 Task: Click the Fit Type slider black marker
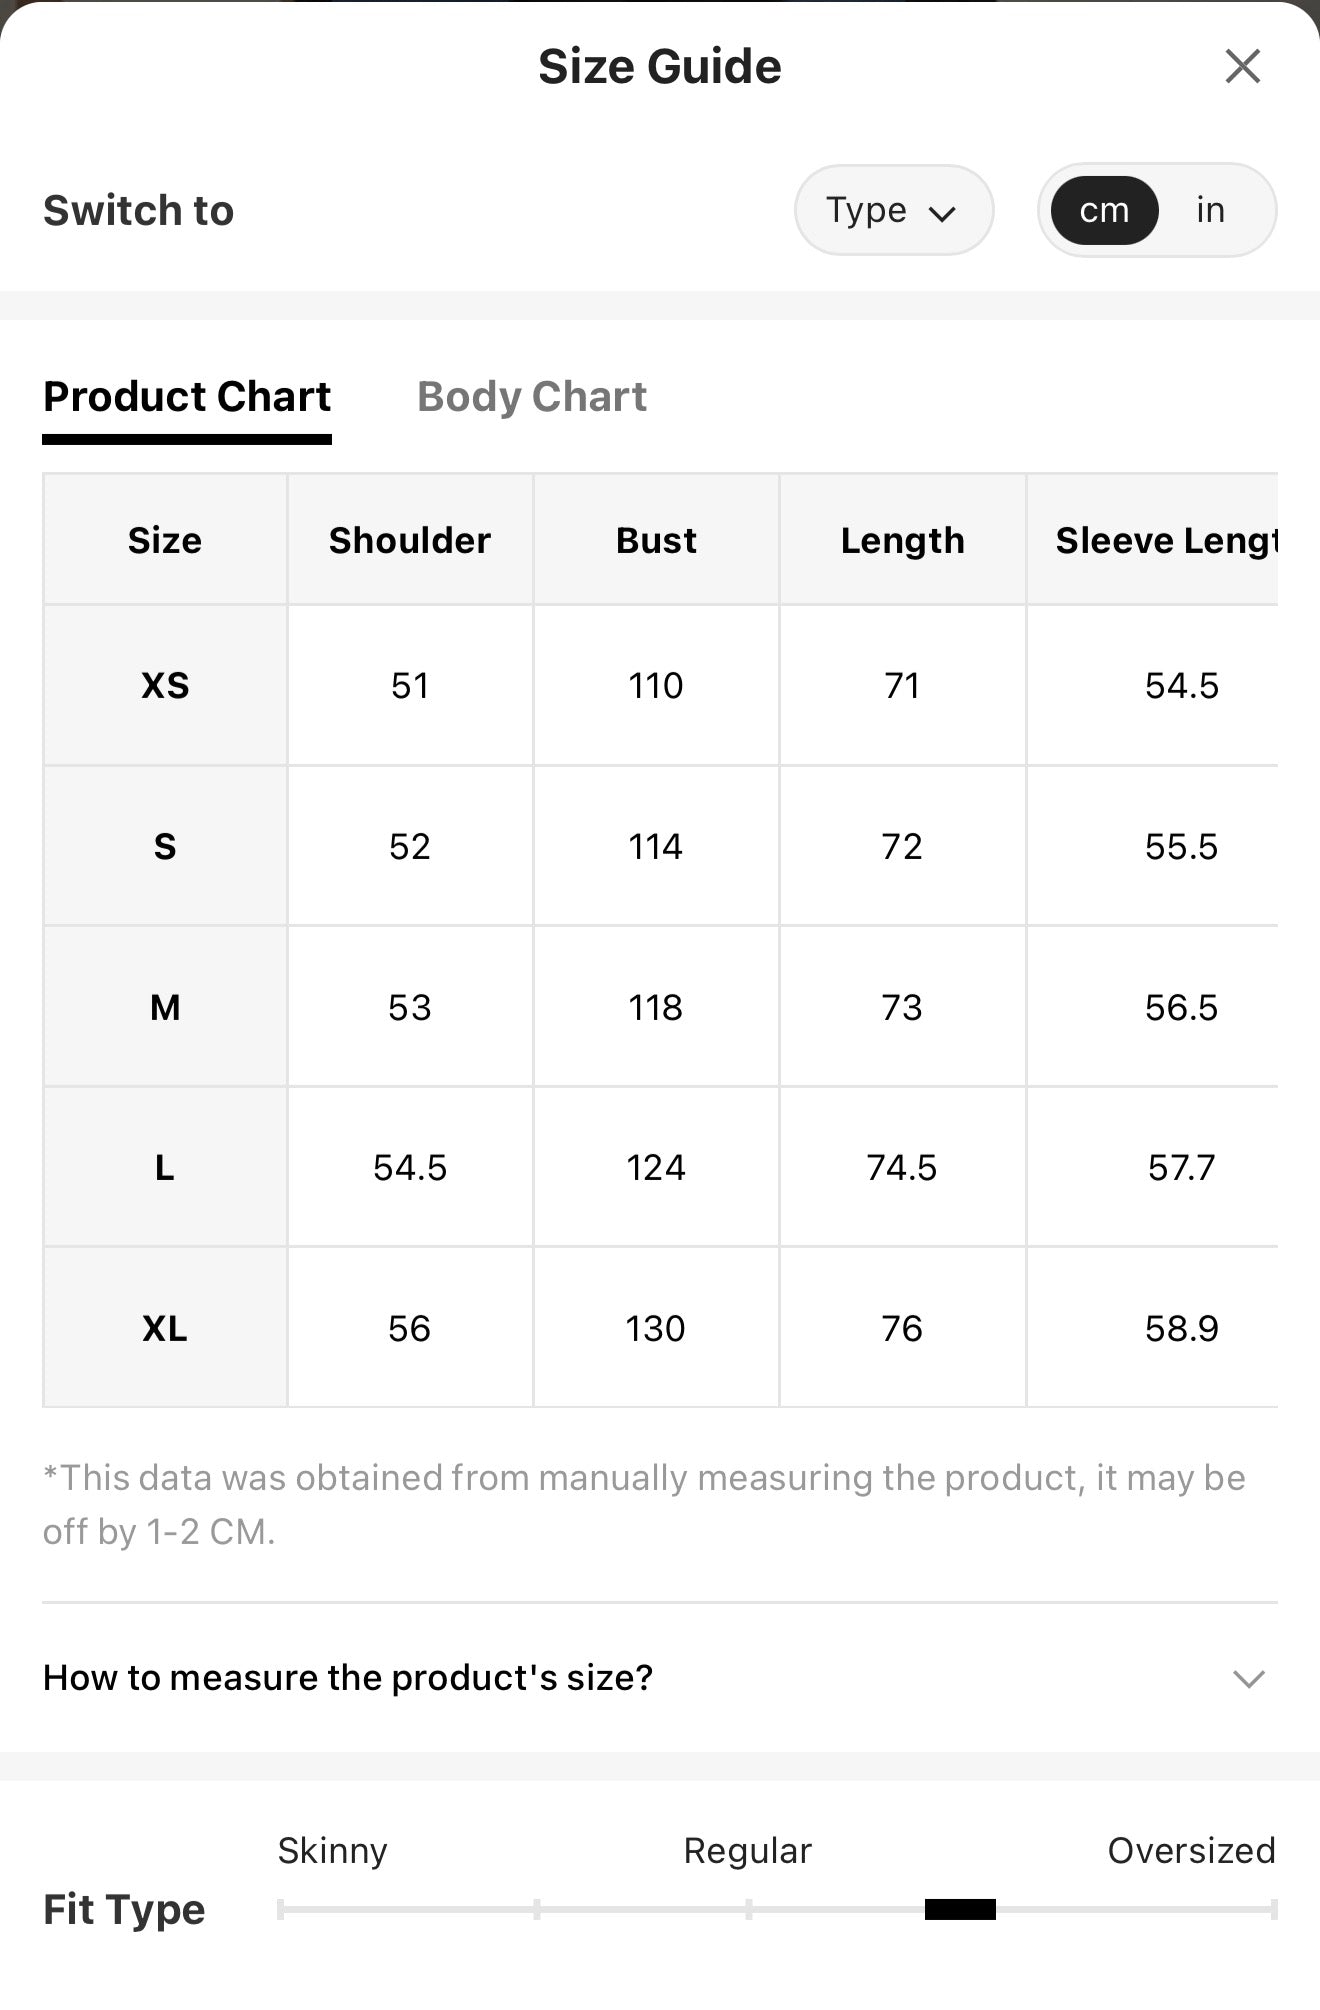(960, 1909)
